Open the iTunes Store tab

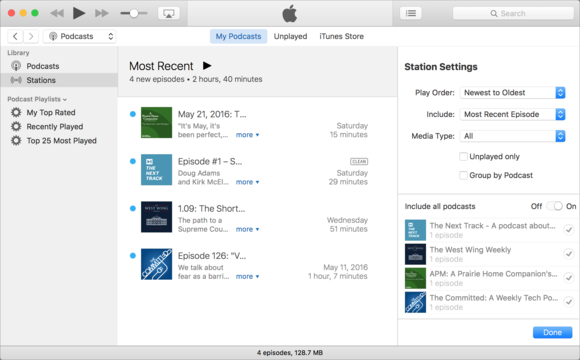click(341, 36)
